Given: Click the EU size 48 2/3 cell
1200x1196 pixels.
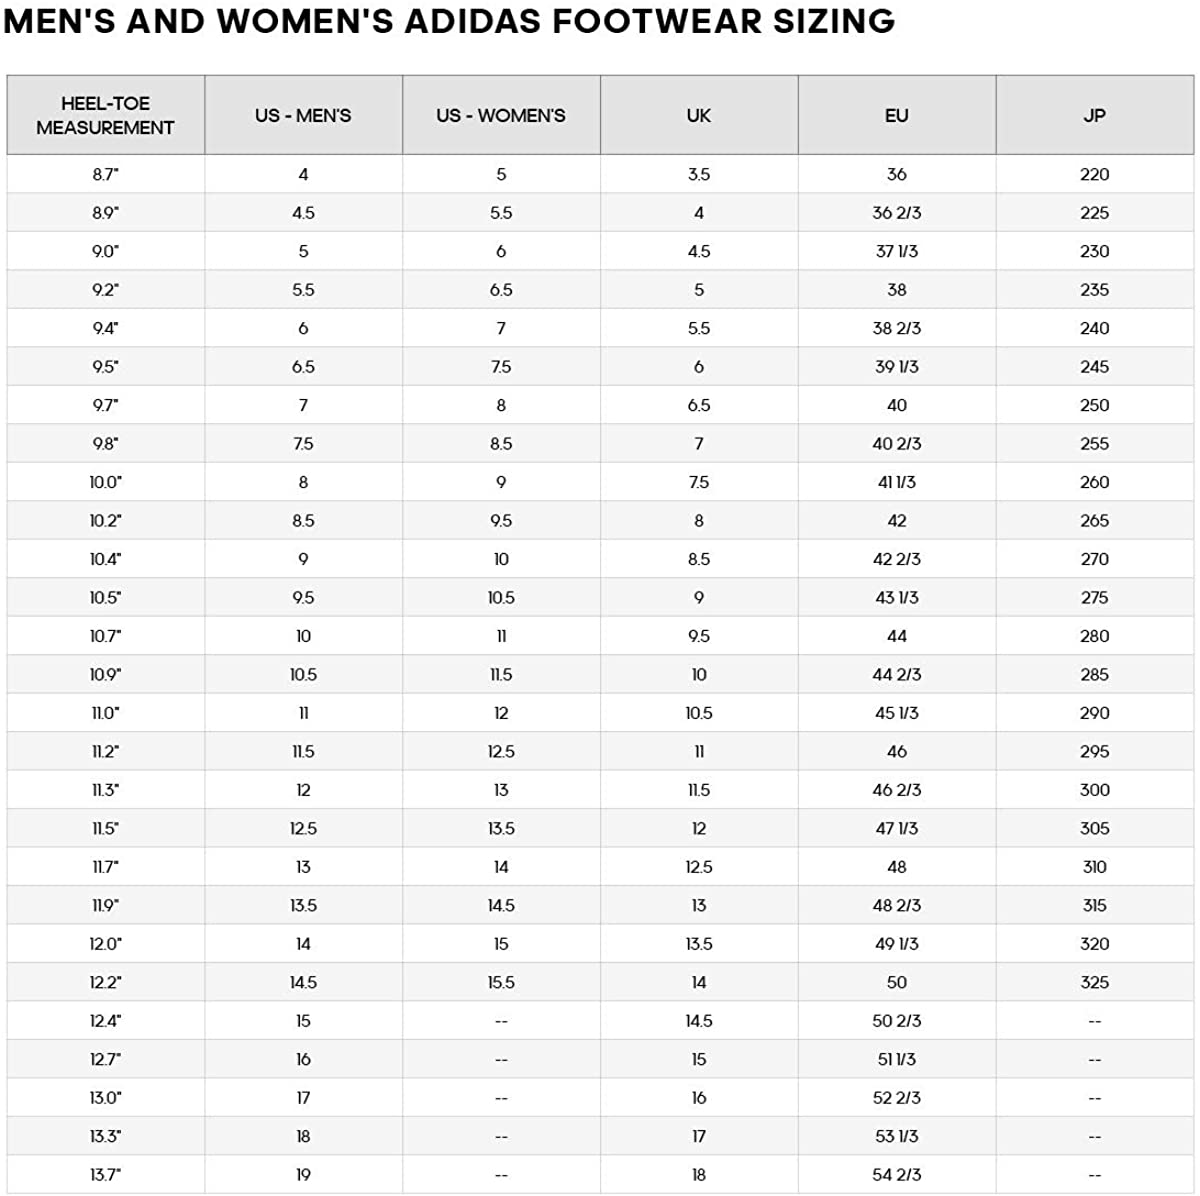Looking at the screenshot, I should [897, 905].
